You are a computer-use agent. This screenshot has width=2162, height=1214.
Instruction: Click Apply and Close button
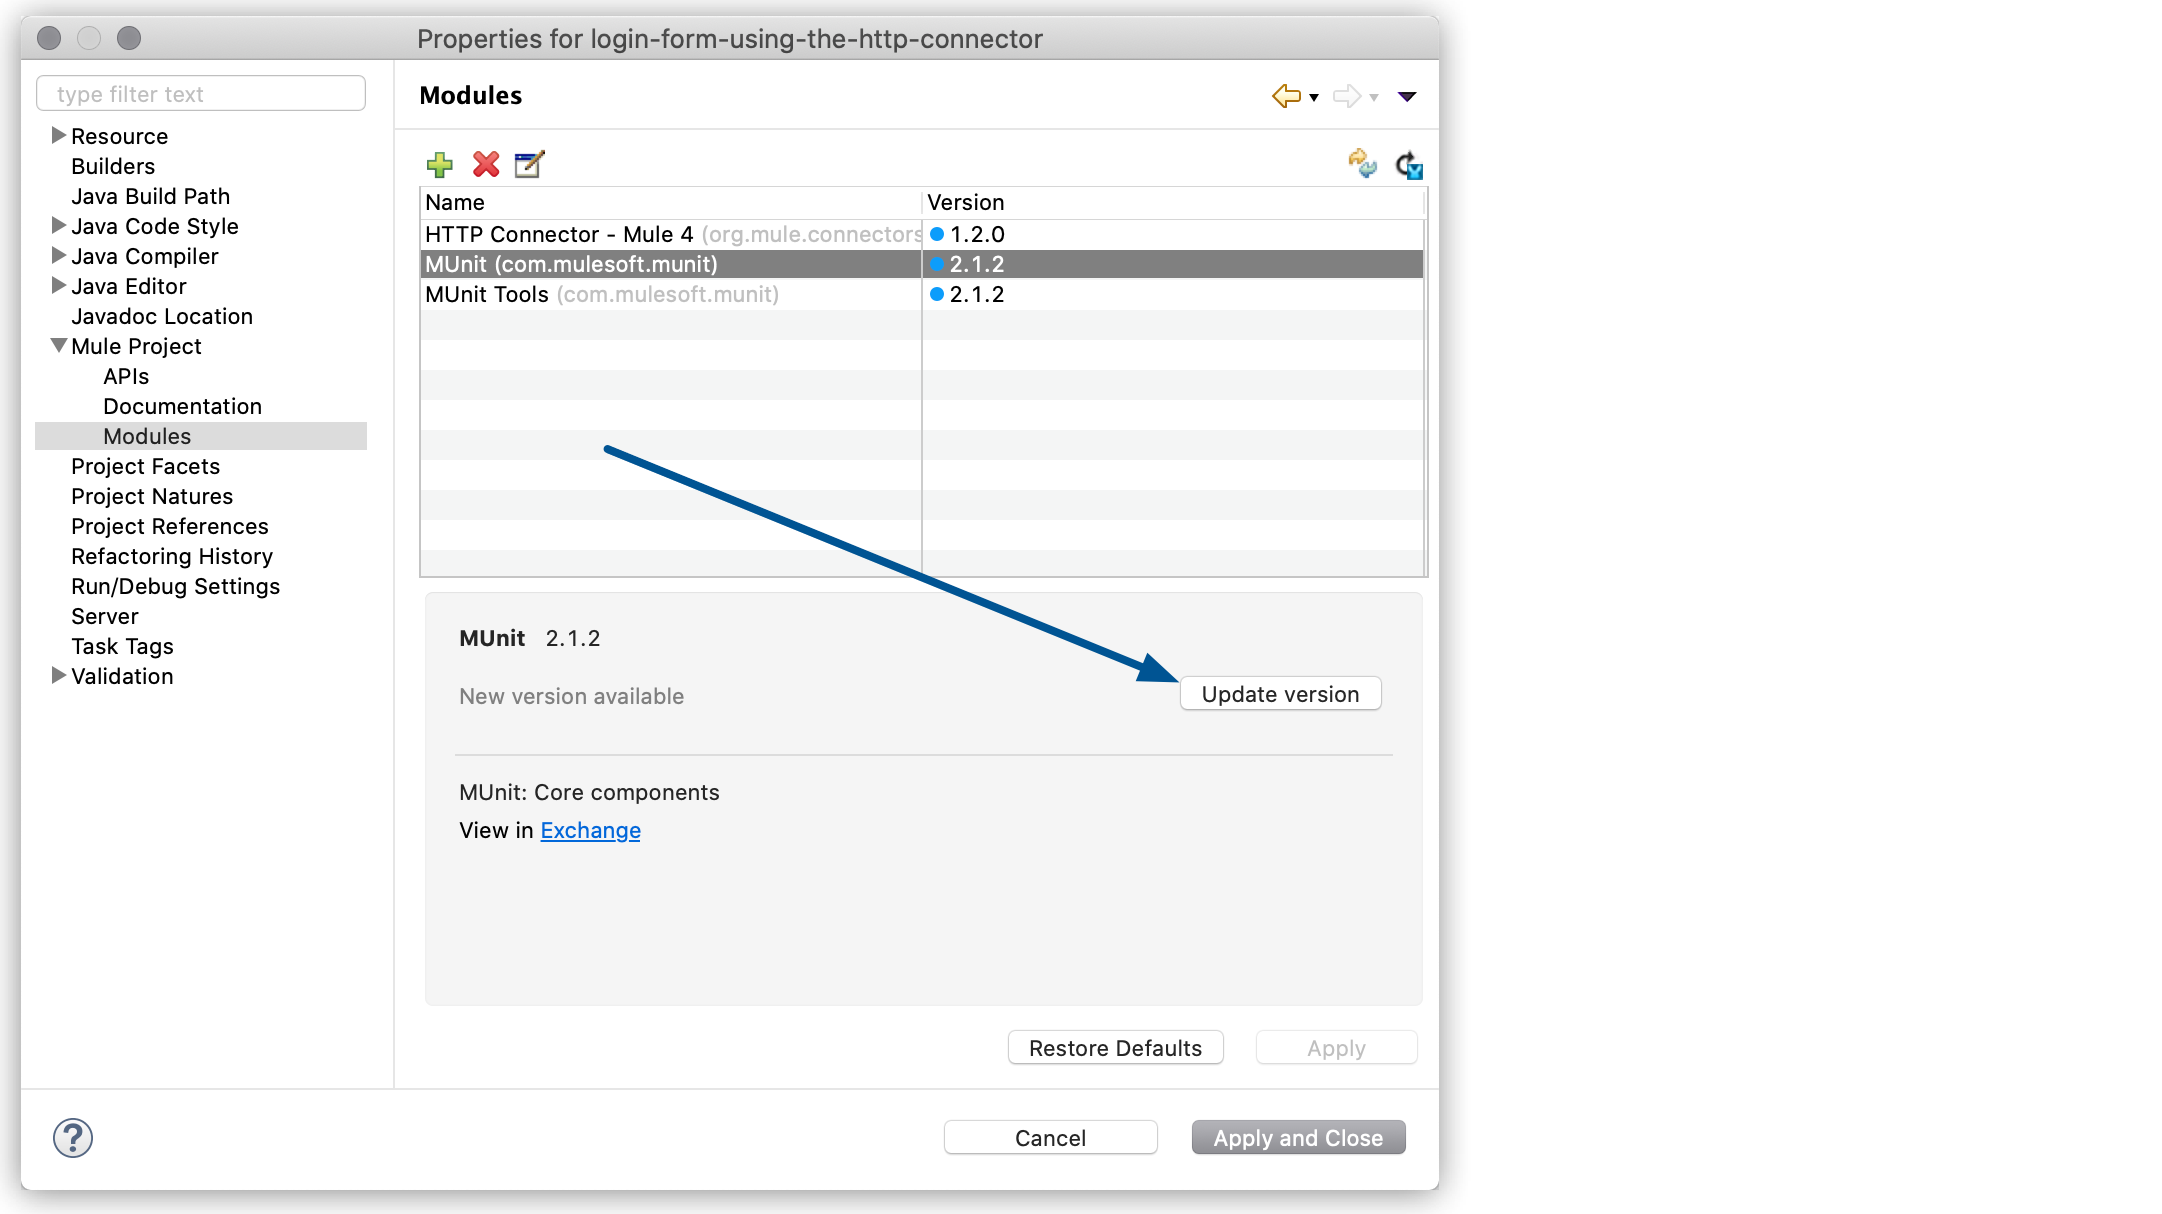tap(1299, 1137)
